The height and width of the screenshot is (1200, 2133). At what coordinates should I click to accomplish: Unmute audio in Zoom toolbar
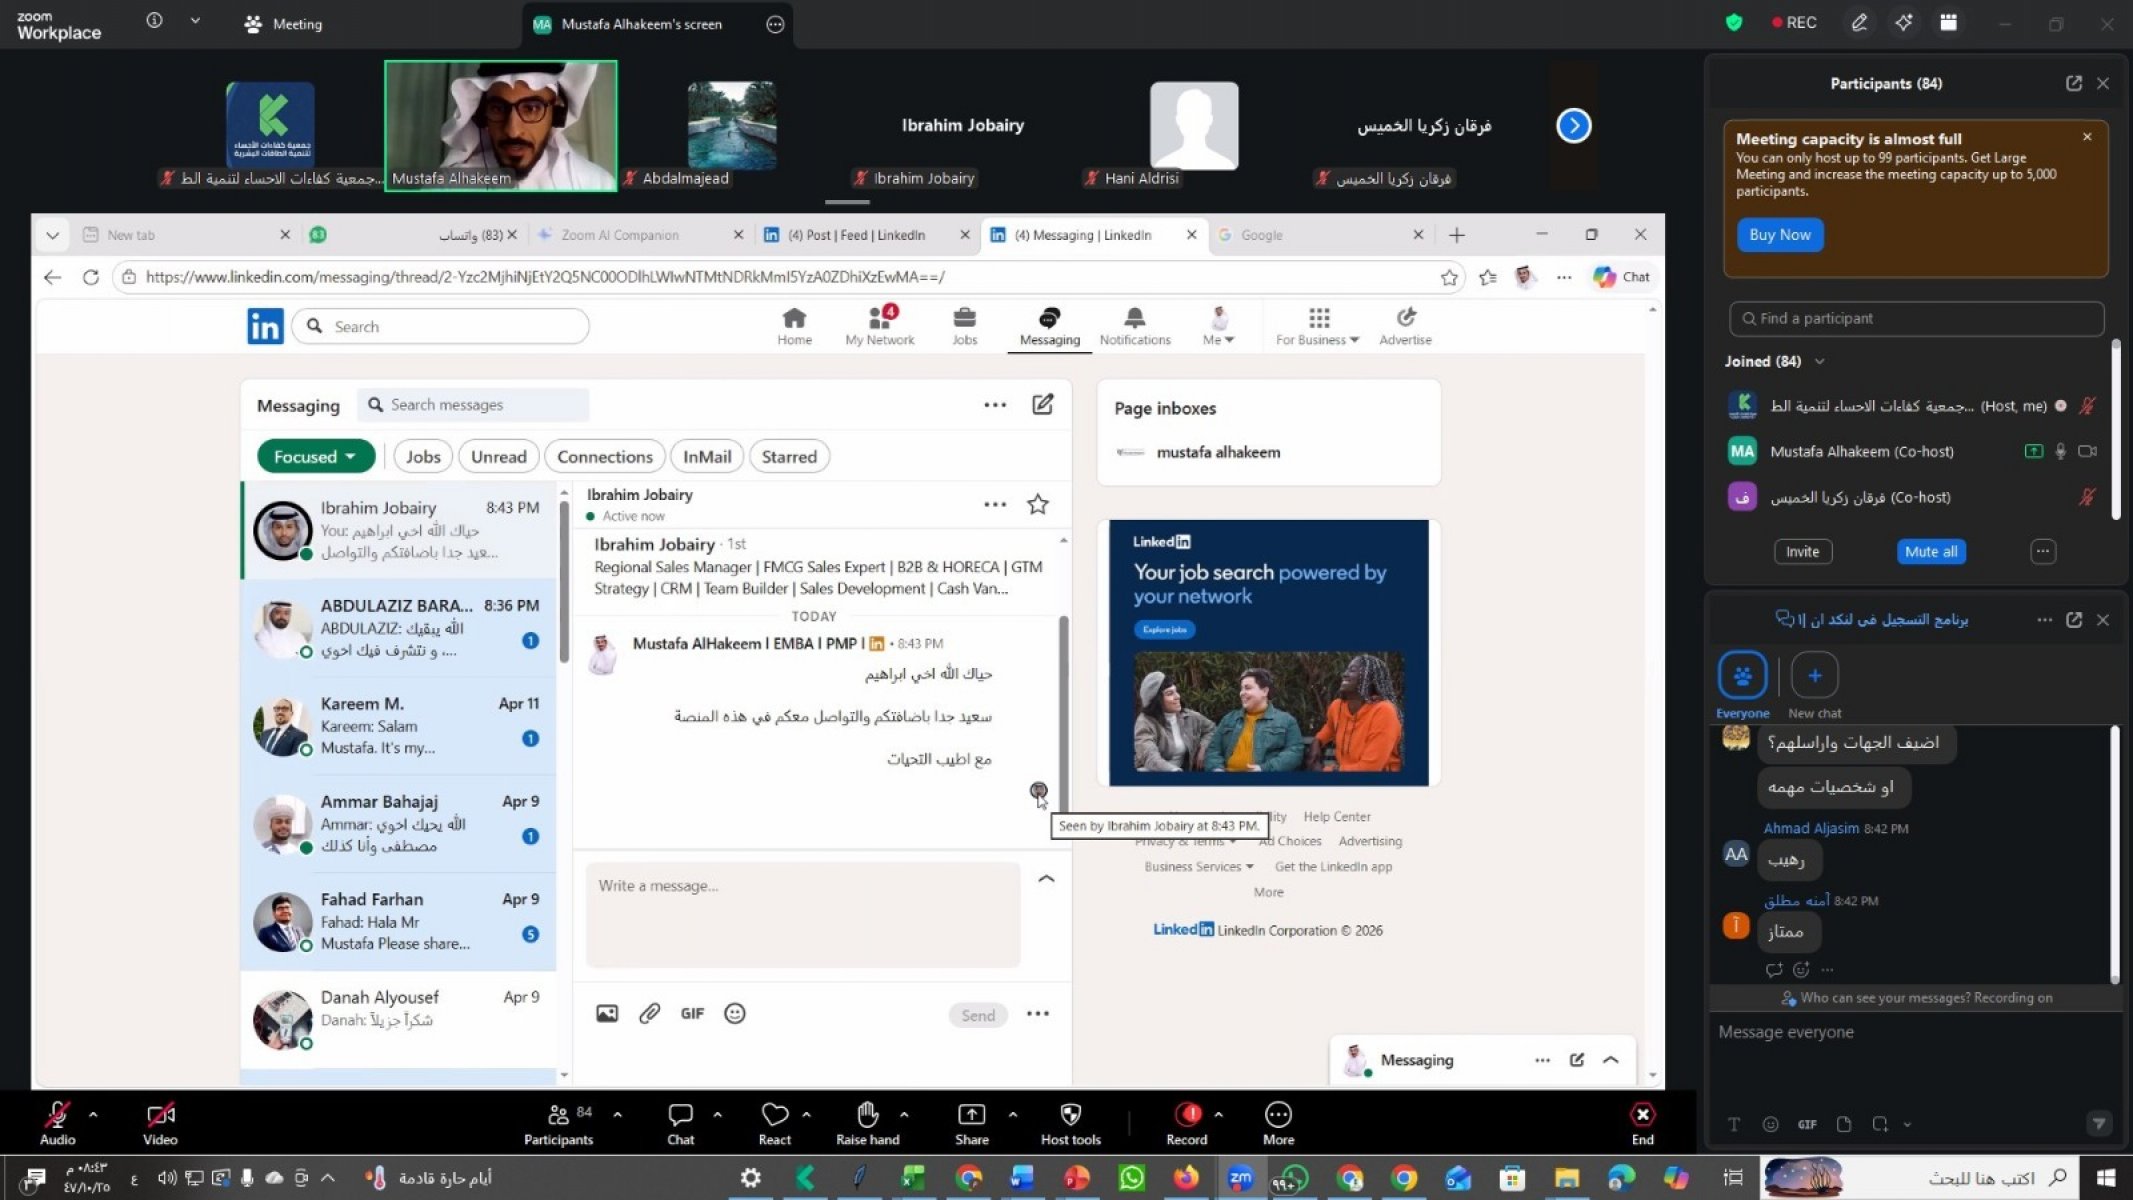click(x=57, y=1115)
